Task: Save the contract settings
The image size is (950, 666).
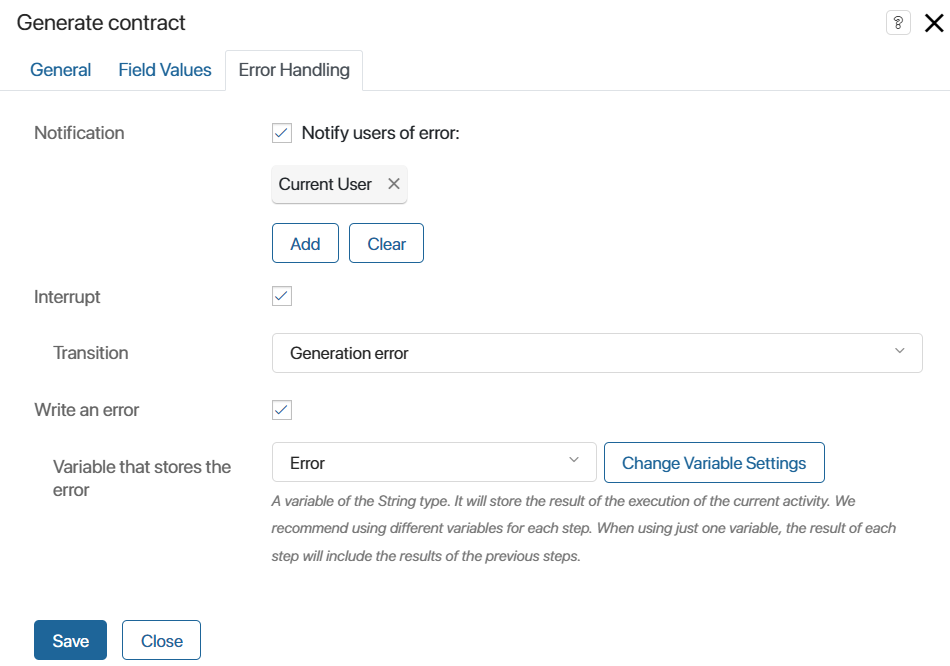Action: (70, 640)
